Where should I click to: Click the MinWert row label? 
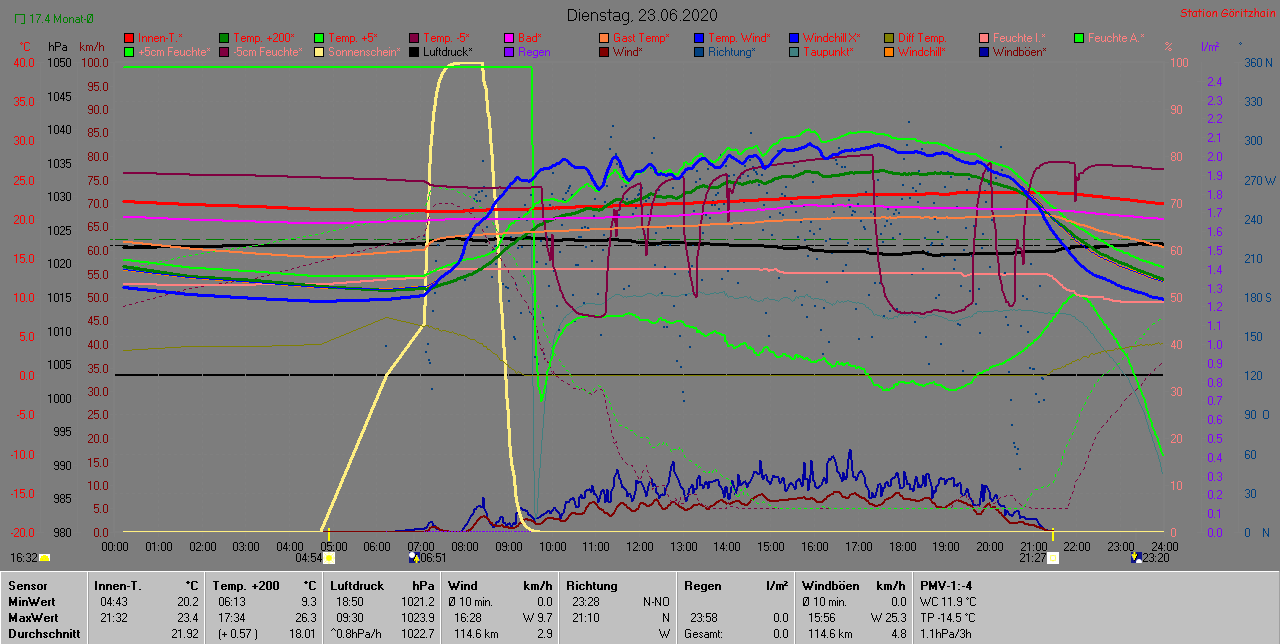pyautogui.click(x=30, y=602)
